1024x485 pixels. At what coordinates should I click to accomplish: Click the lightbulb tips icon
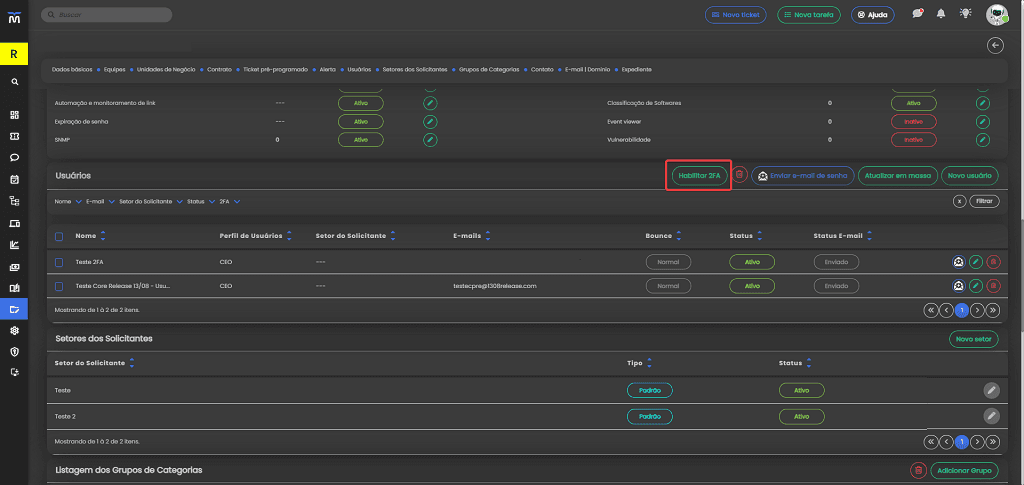click(965, 14)
